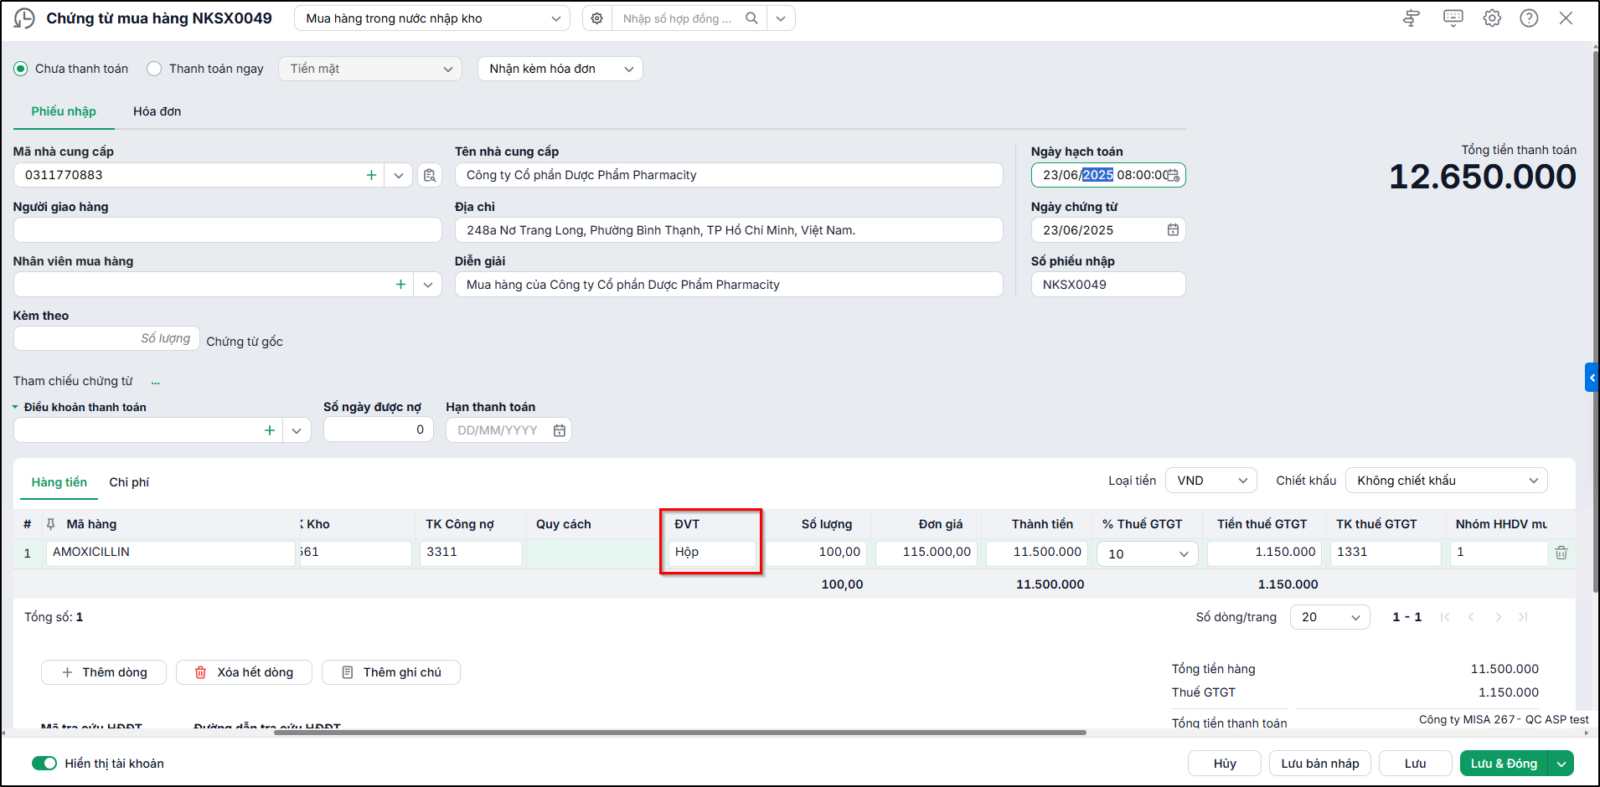Screen dimensions: 1600x787
Task: Open the layout customization icon in header
Action: [1411, 18]
